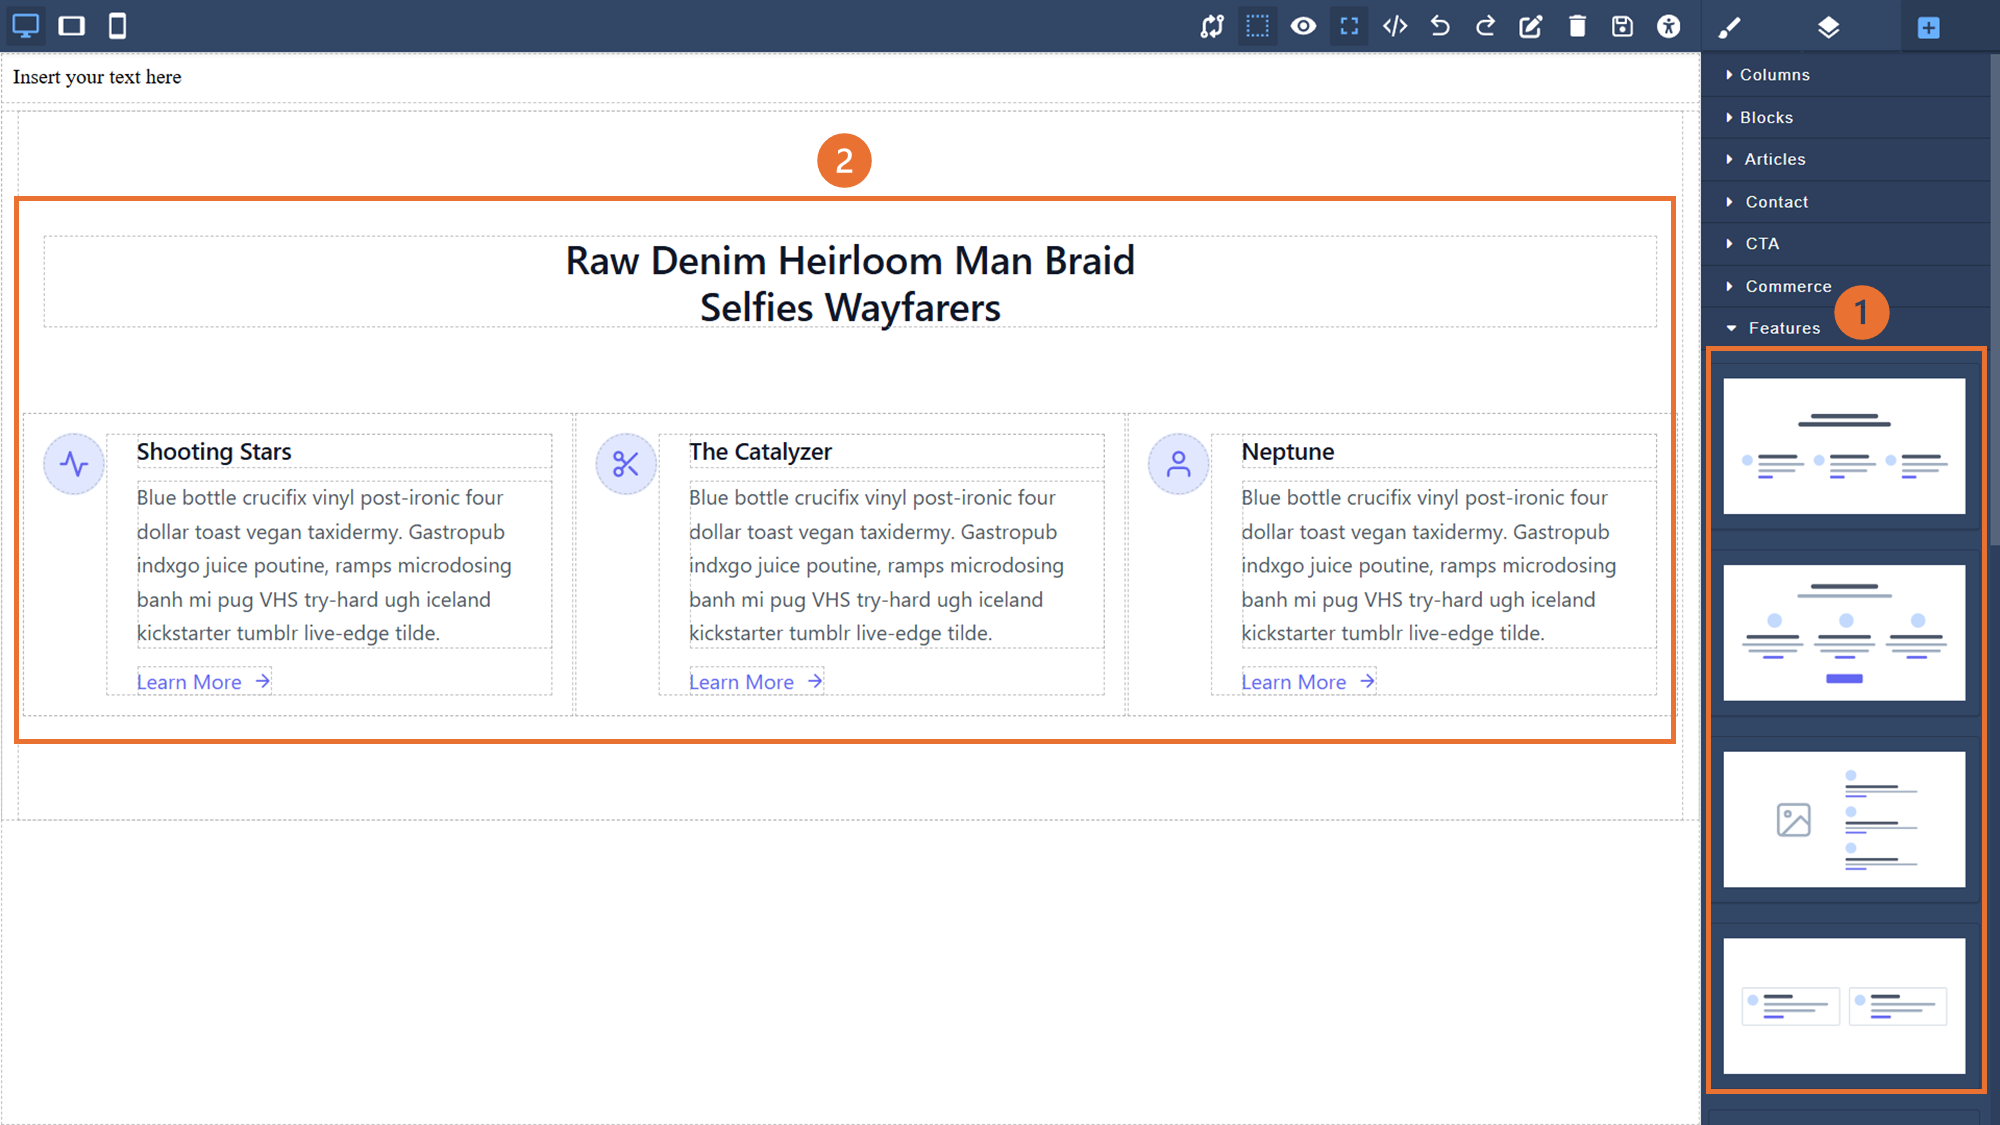
Task: Expand the Articles category
Action: (x=1774, y=159)
